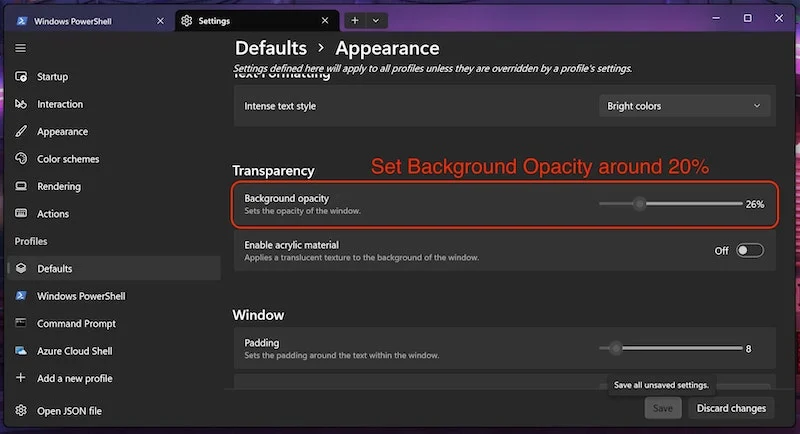
Task: Toggle Enable acrylic material switch
Action: [x=749, y=250]
